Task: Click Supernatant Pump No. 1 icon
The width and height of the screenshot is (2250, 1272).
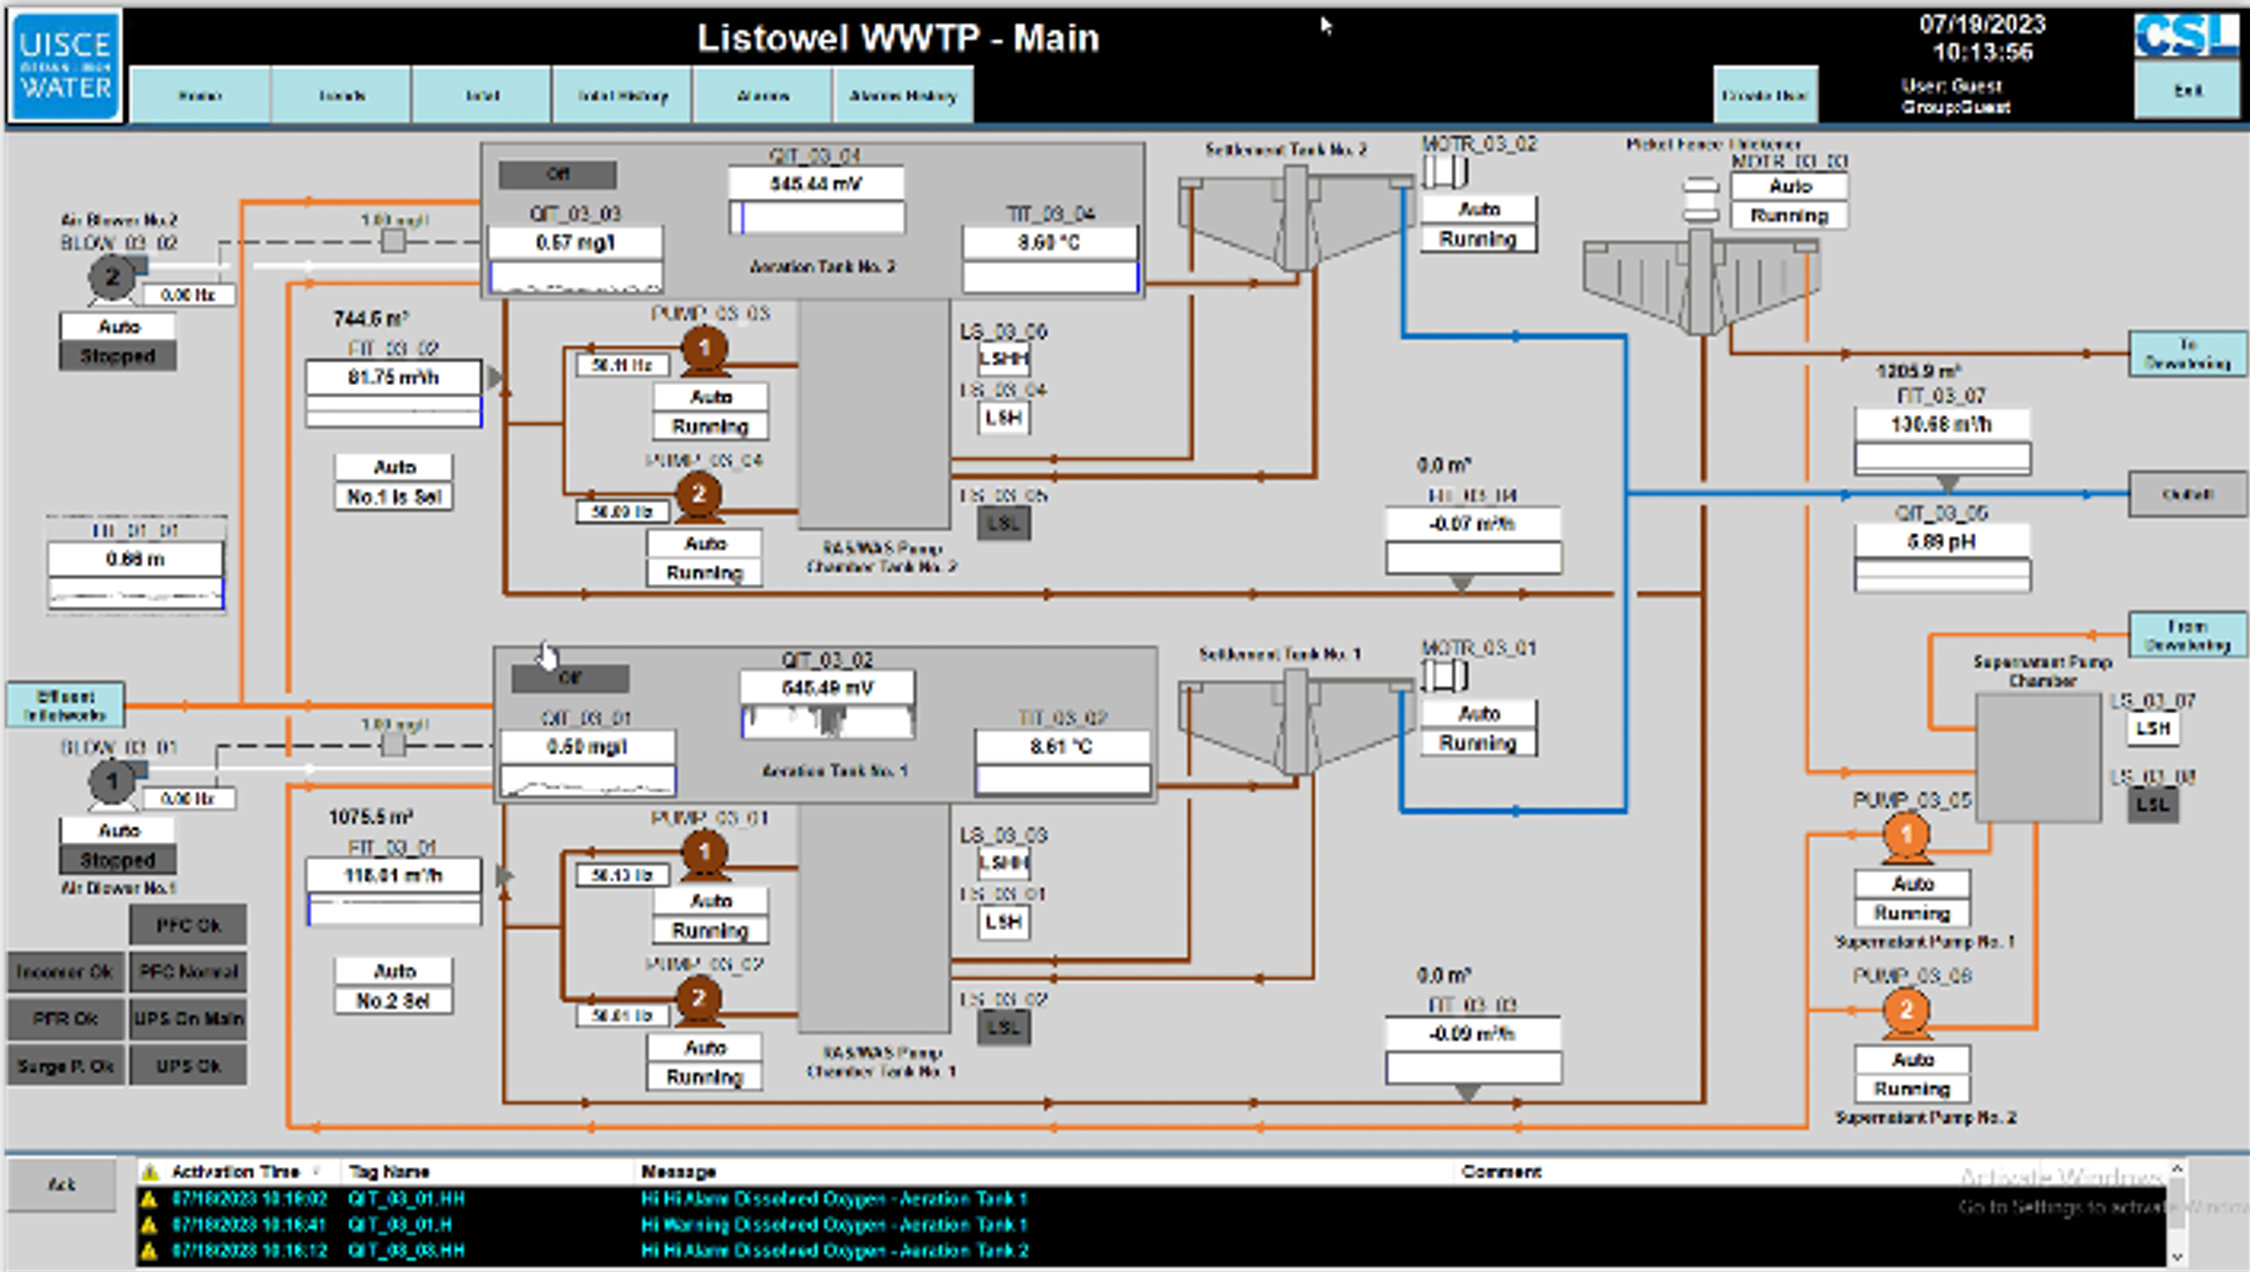Action: (x=1906, y=835)
